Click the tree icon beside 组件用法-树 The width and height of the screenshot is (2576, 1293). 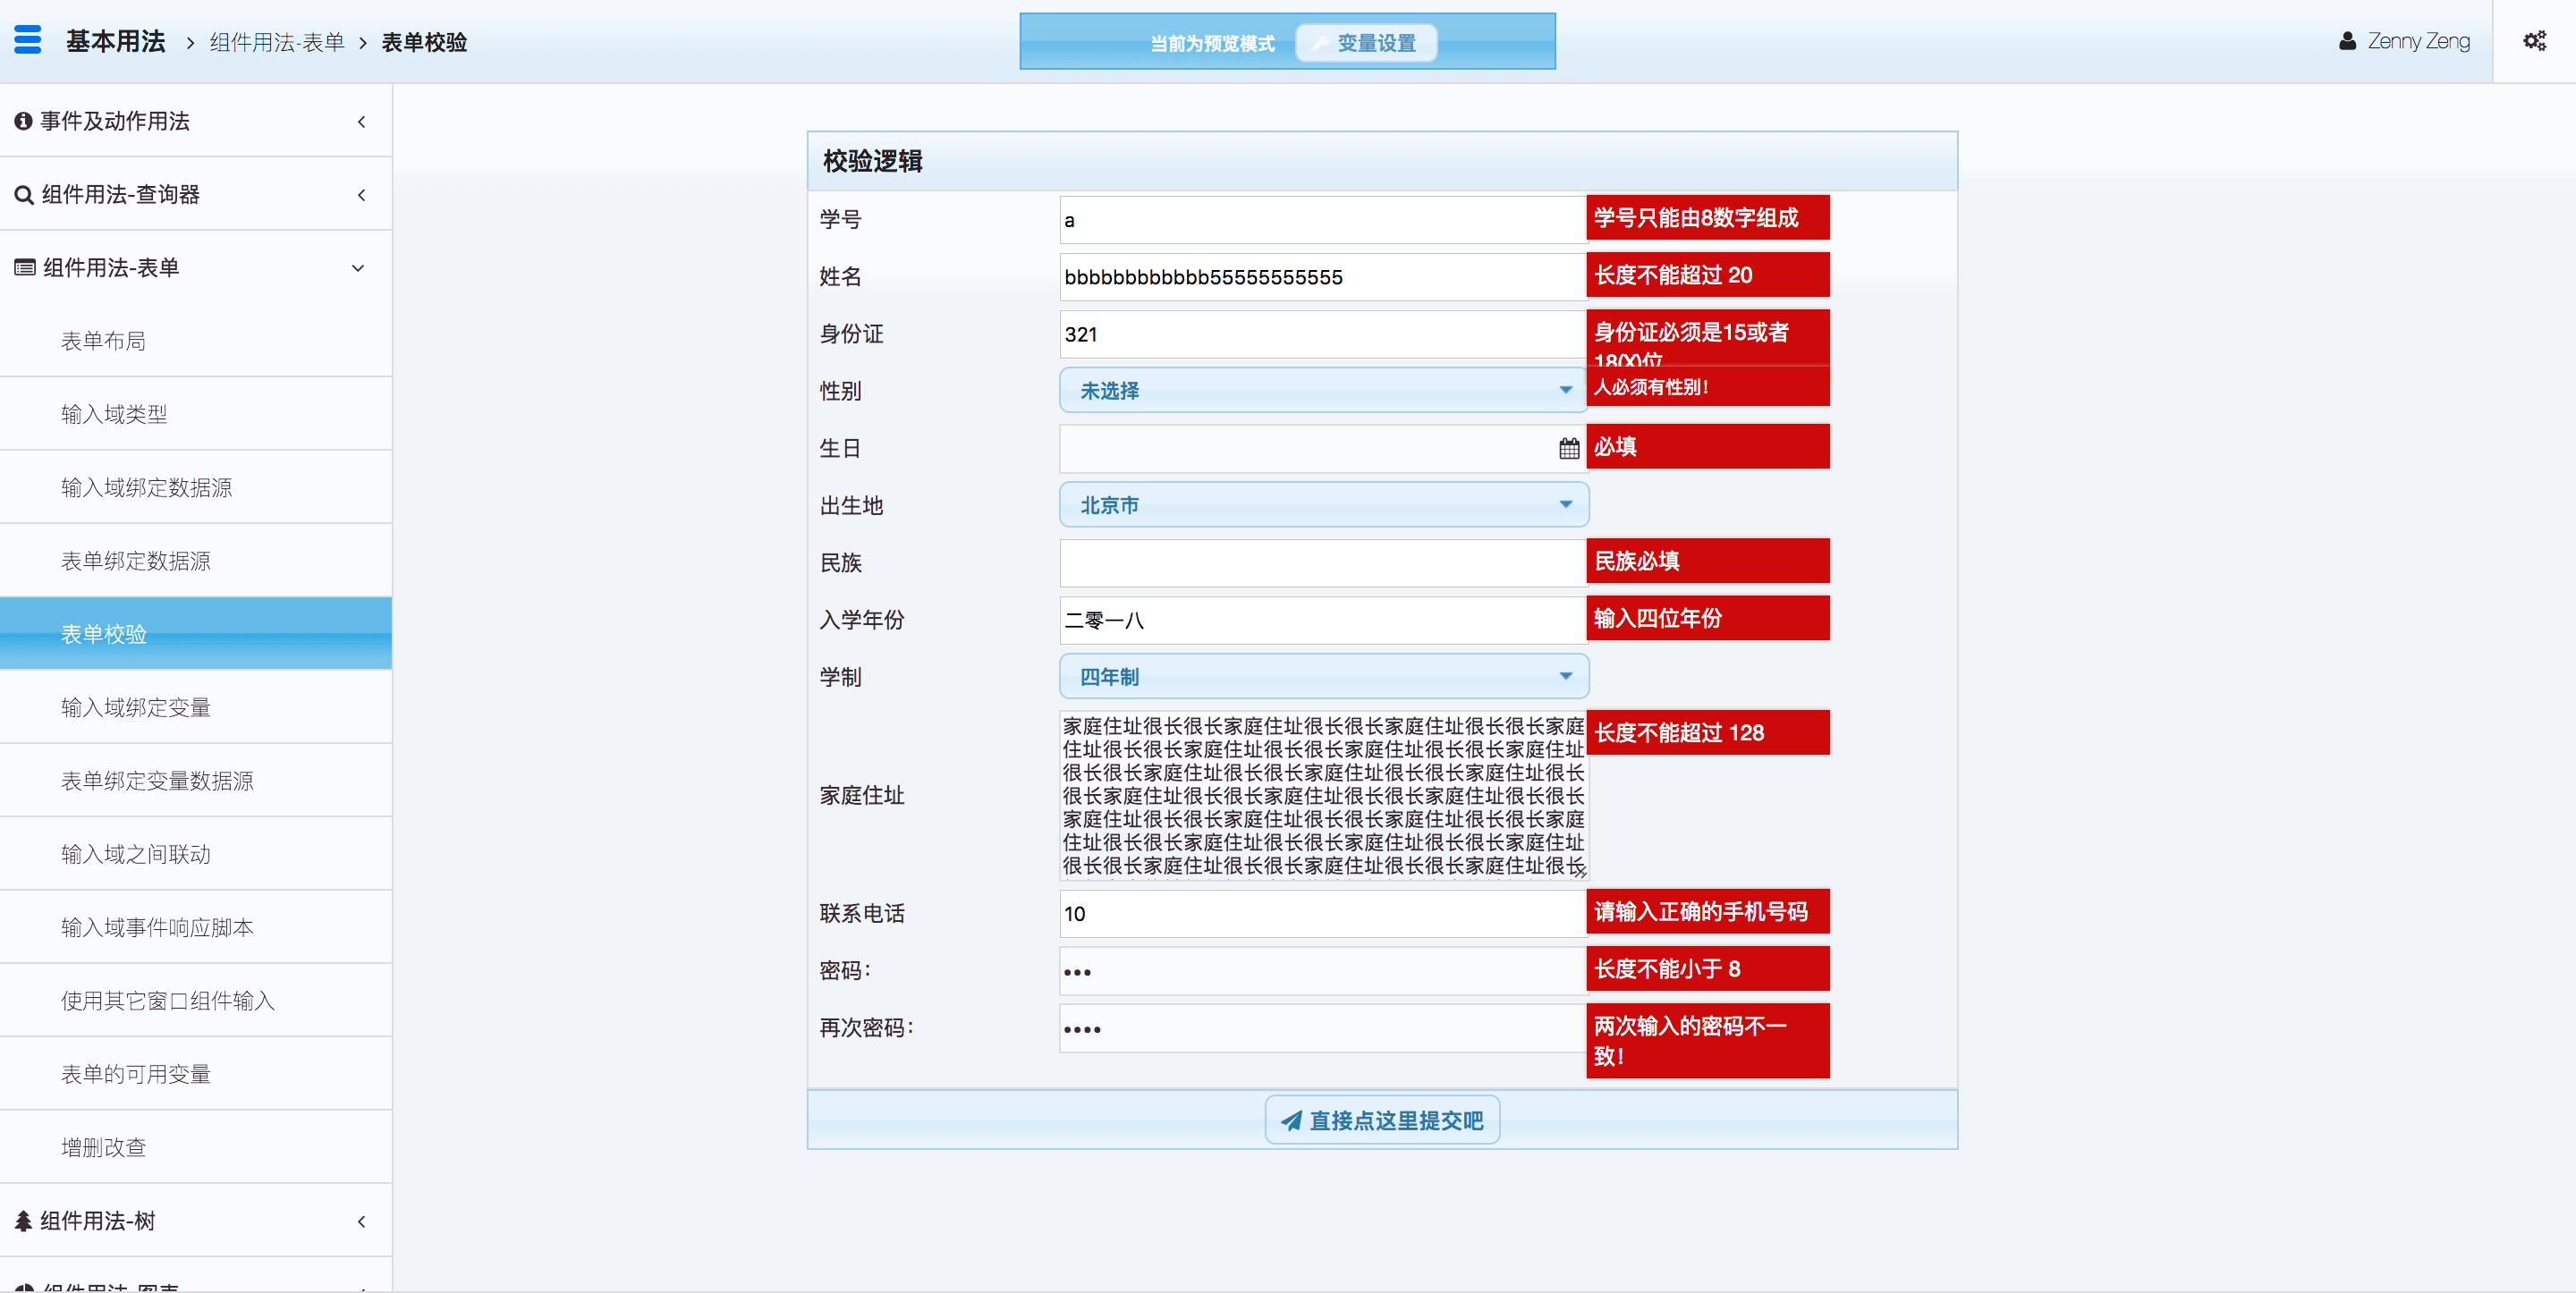tap(23, 1221)
